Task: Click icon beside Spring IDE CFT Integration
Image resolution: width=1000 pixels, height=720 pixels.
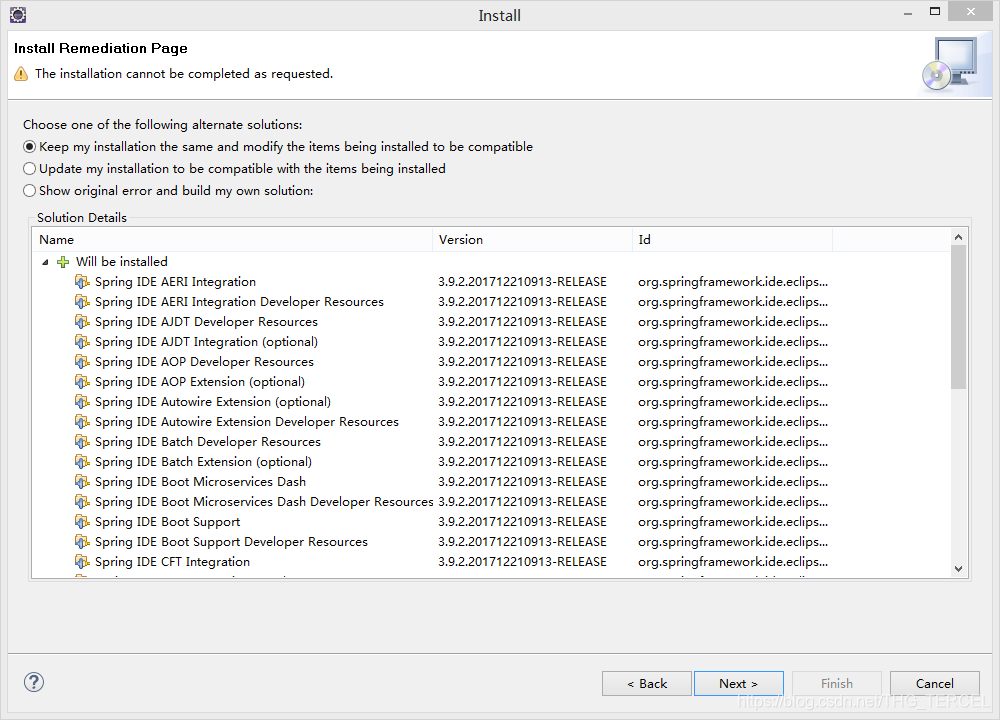Action: point(82,561)
